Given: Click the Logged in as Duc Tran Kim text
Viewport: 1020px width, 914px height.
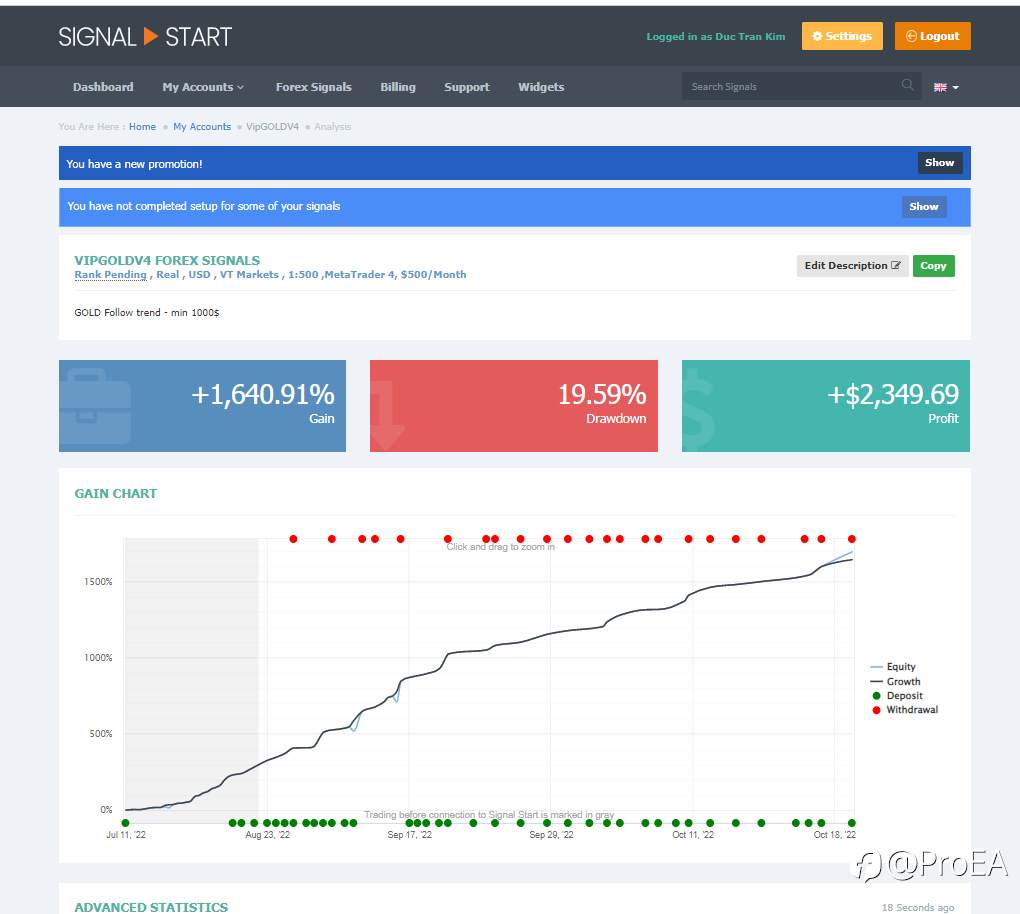Looking at the screenshot, I should coord(716,36).
